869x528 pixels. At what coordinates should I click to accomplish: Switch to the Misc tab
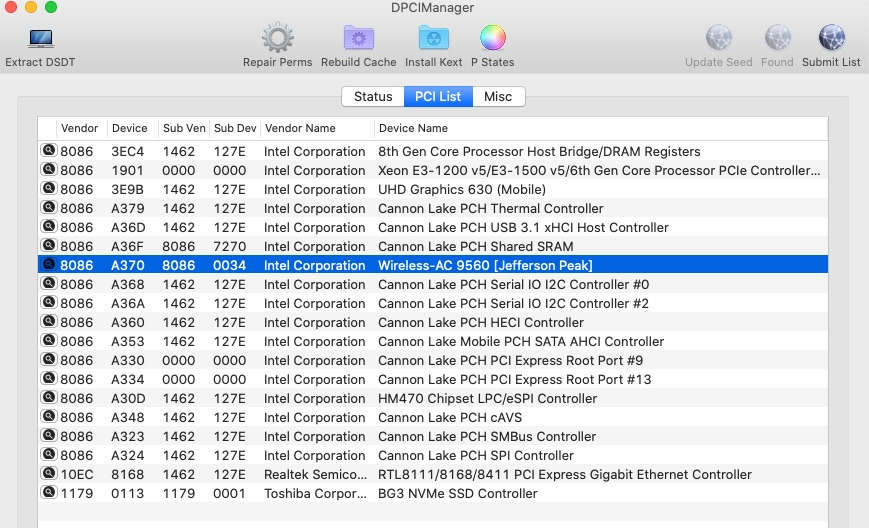498,97
